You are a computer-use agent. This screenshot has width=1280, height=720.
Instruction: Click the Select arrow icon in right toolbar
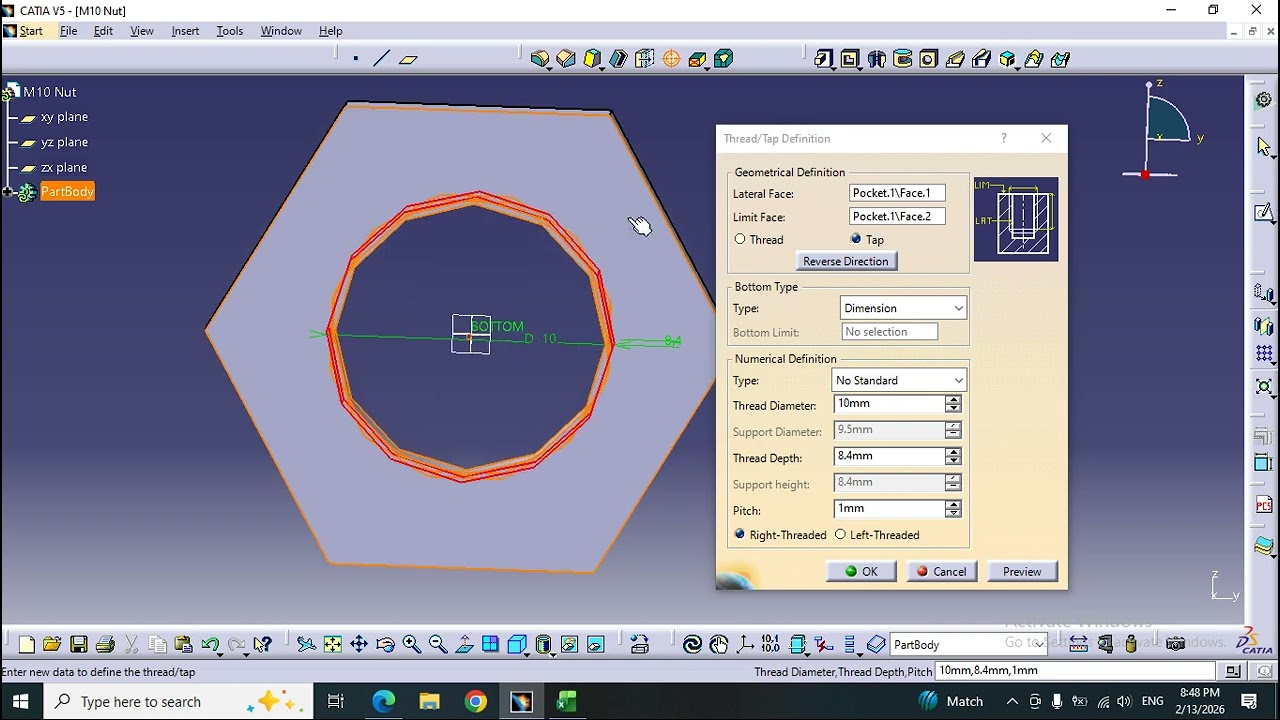tap(1264, 147)
